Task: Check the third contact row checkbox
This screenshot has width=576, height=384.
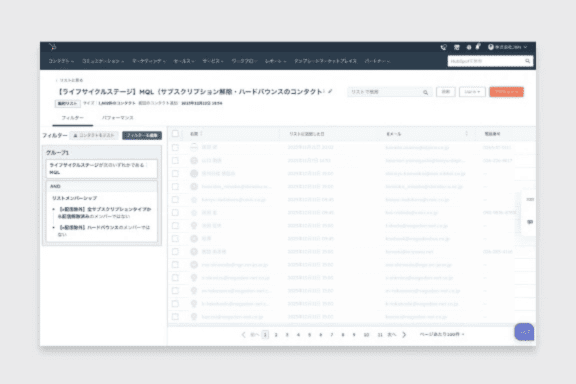Action: pos(175,173)
